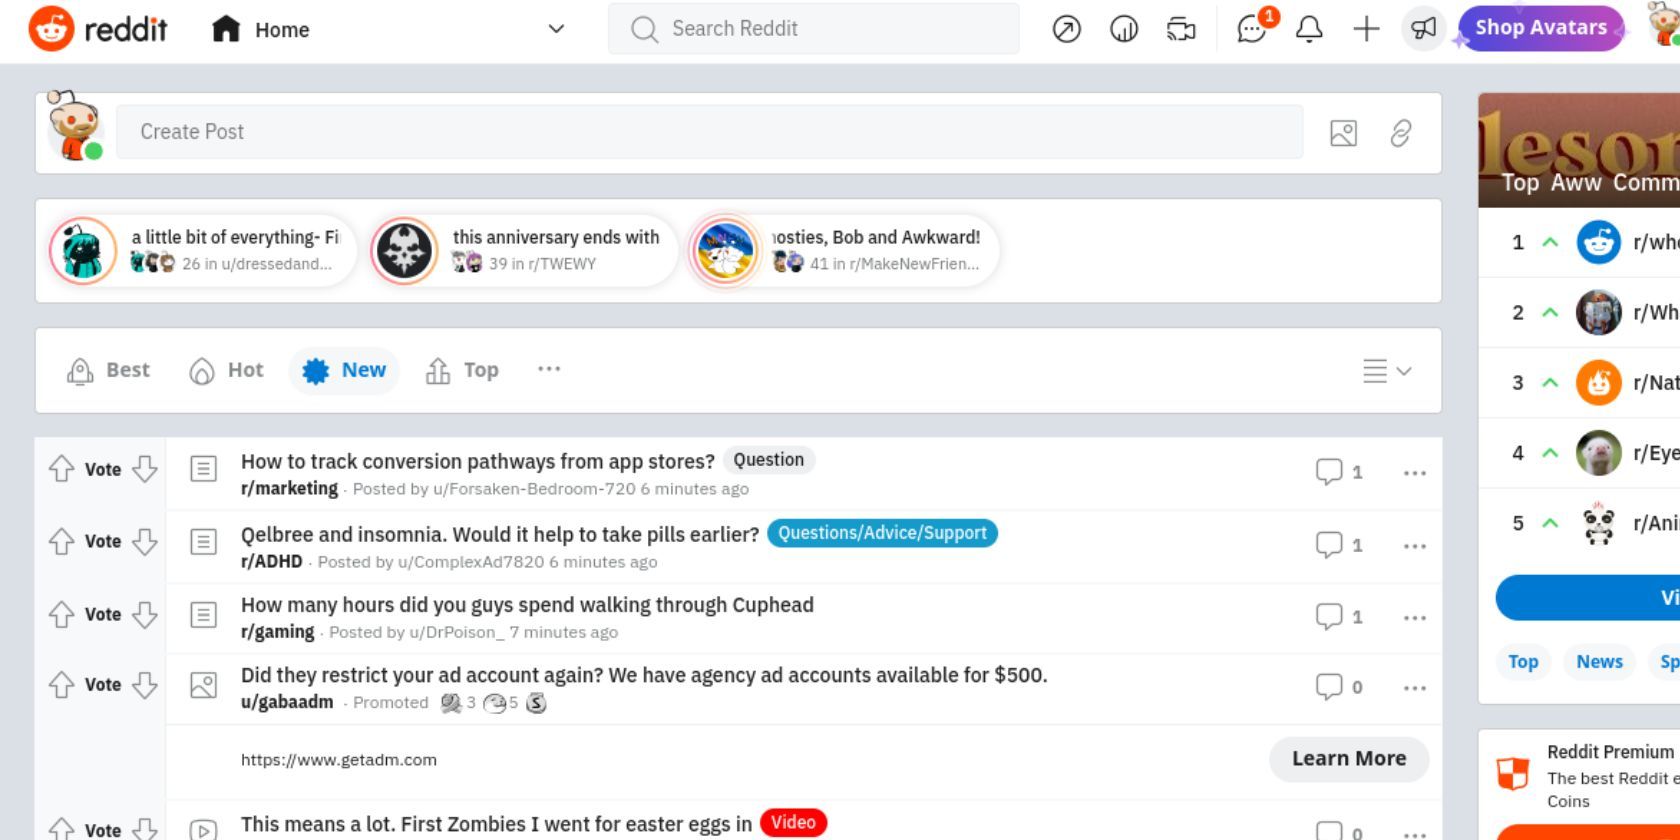Expand more sorting options via ellipsis
1680x840 pixels.
548,369
